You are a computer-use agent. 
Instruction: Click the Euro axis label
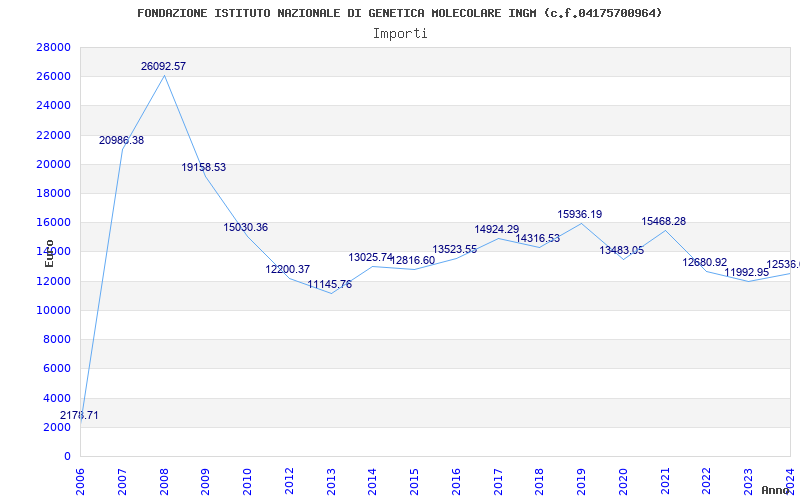point(49,254)
